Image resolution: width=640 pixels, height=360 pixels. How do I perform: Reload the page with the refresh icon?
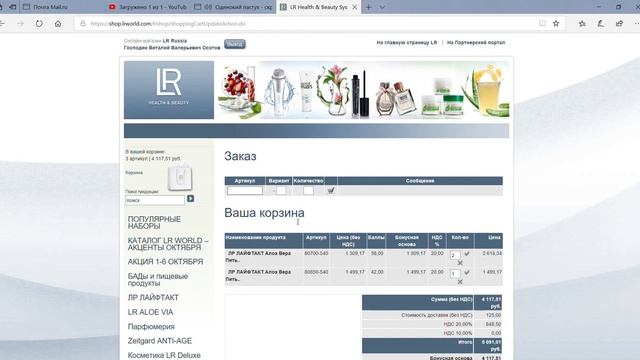click(x=39, y=24)
